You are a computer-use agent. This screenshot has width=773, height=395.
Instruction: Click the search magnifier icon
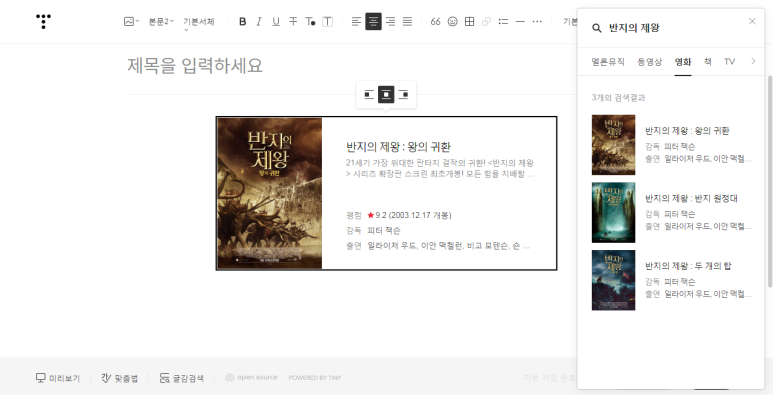coord(597,28)
